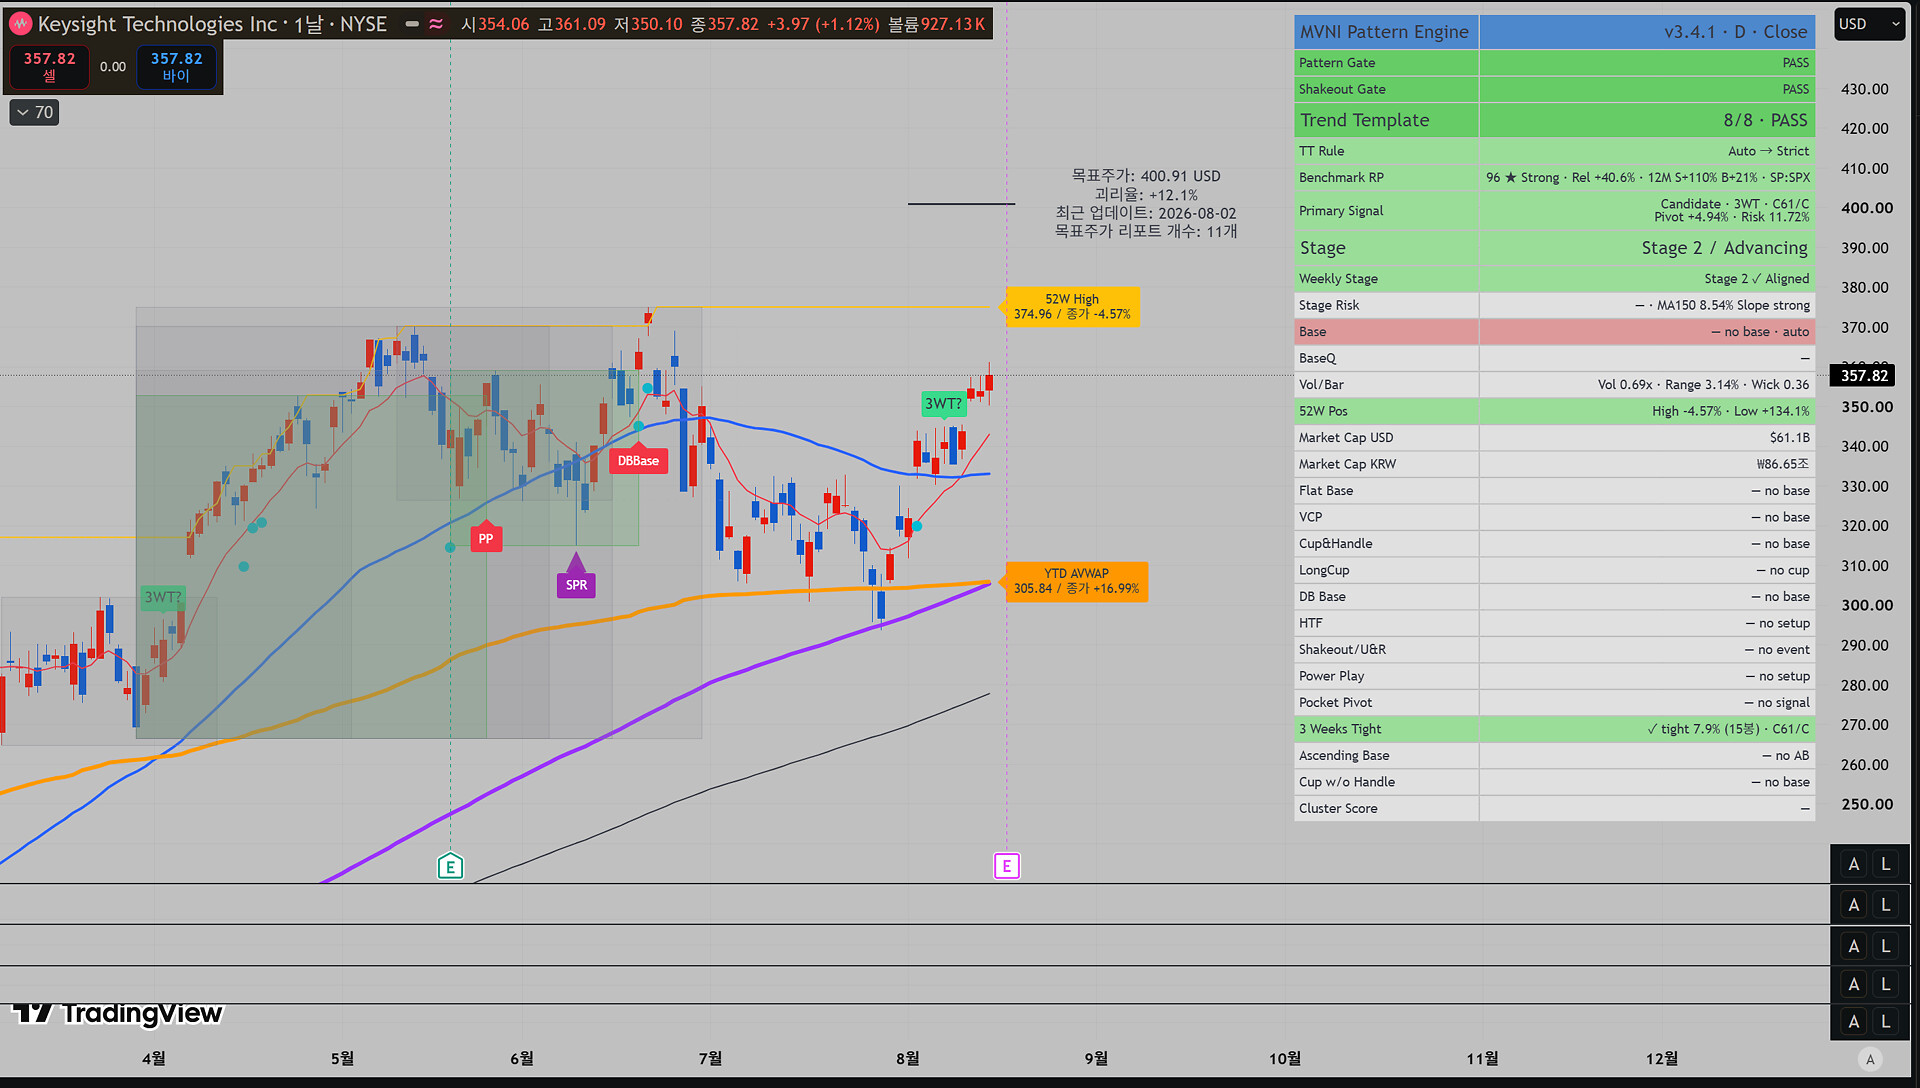Click the 3 Weeks Tight row label
This screenshot has height=1088, width=1920.
tap(1340, 729)
